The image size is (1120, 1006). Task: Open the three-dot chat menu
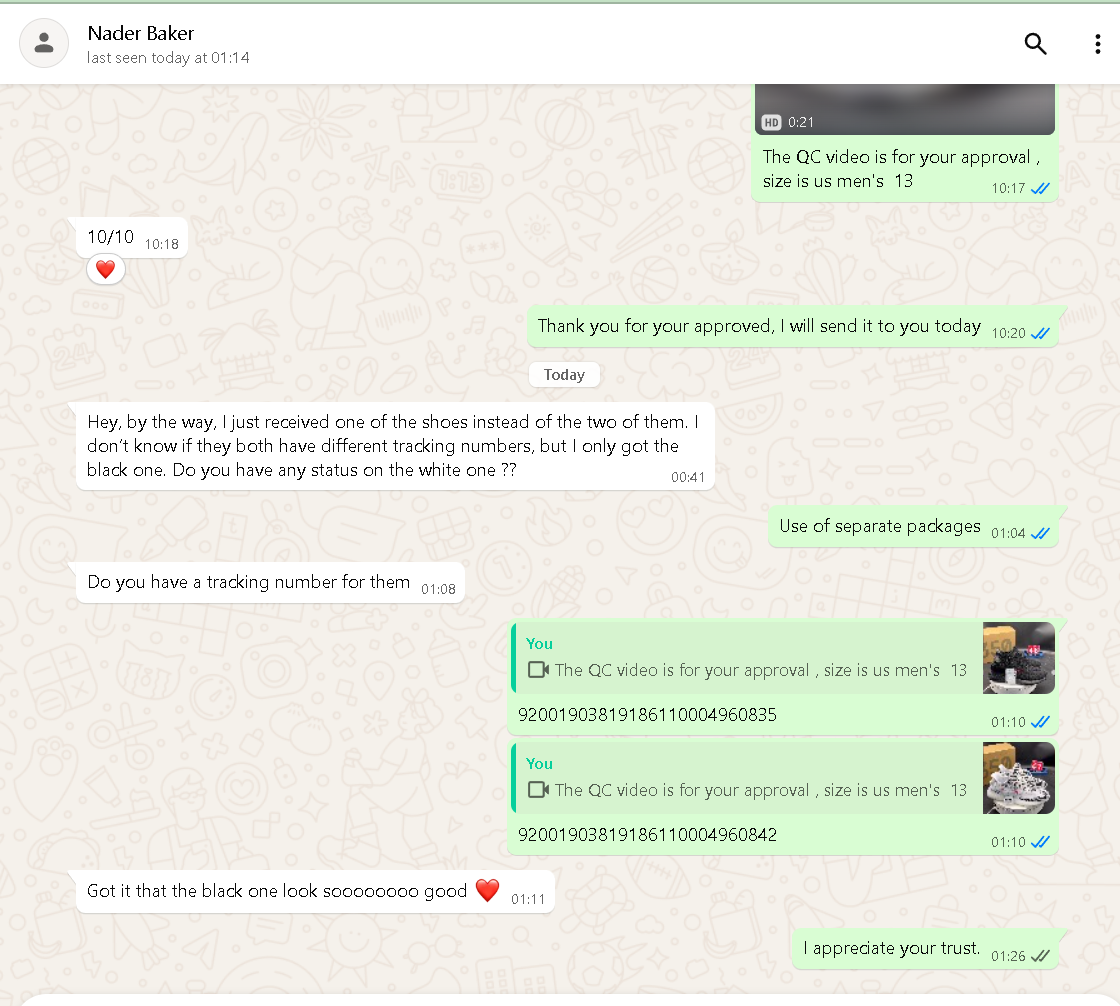point(1097,44)
